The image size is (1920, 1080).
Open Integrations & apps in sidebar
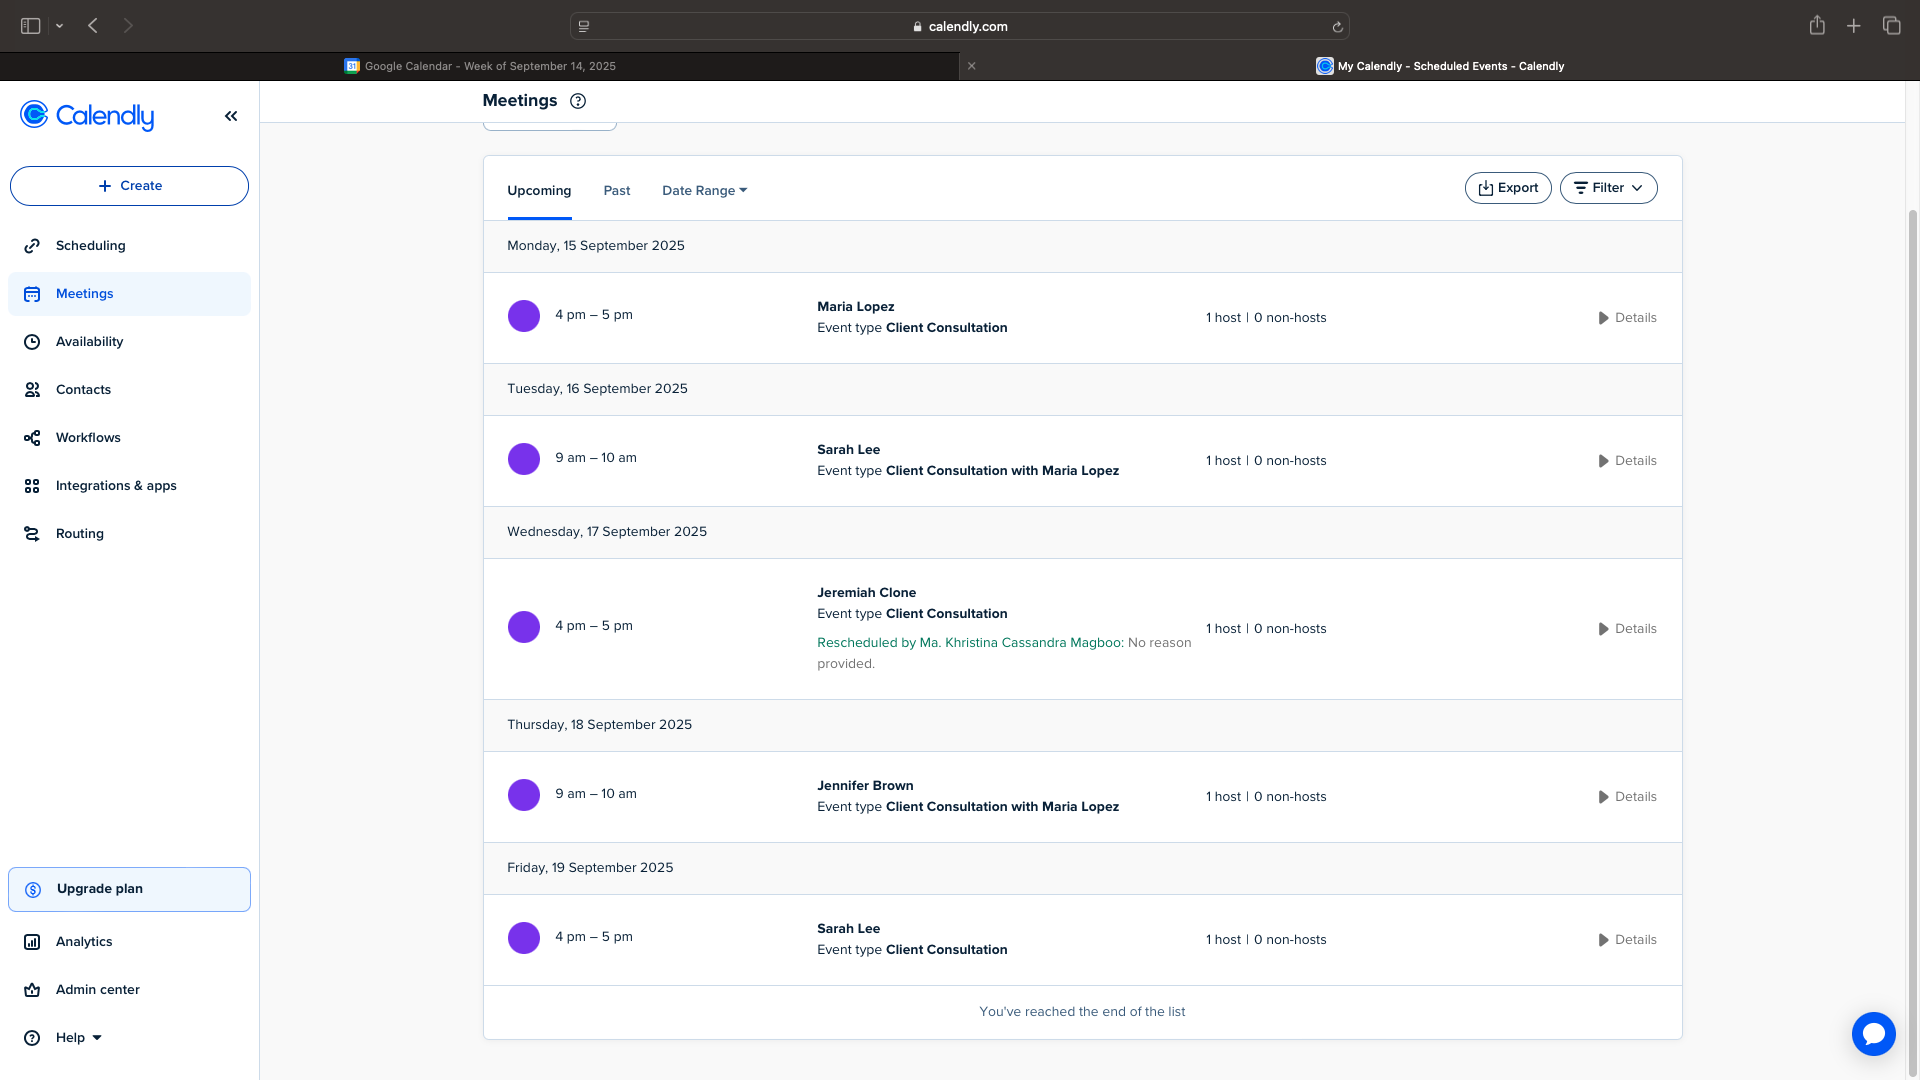[x=116, y=486]
